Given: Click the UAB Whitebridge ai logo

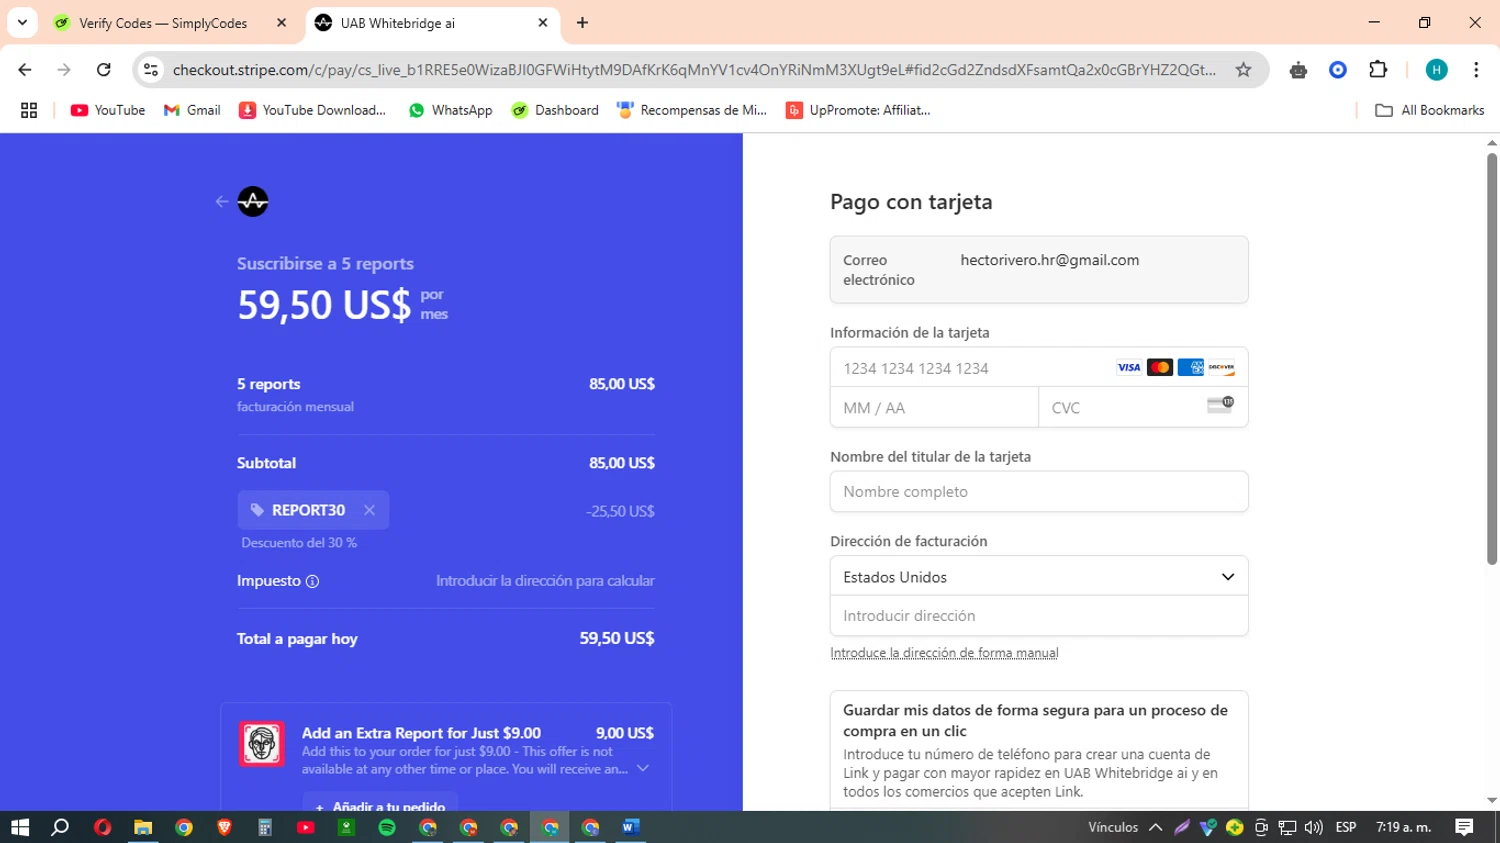Looking at the screenshot, I should [x=253, y=202].
